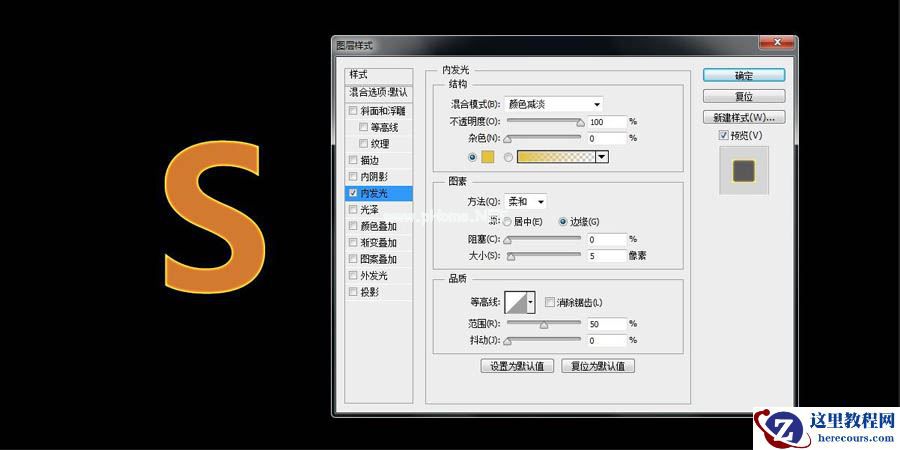The image size is (900, 450).
Task: Enable the 内阴影 checkbox
Action: pyautogui.click(x=353, y=177)
